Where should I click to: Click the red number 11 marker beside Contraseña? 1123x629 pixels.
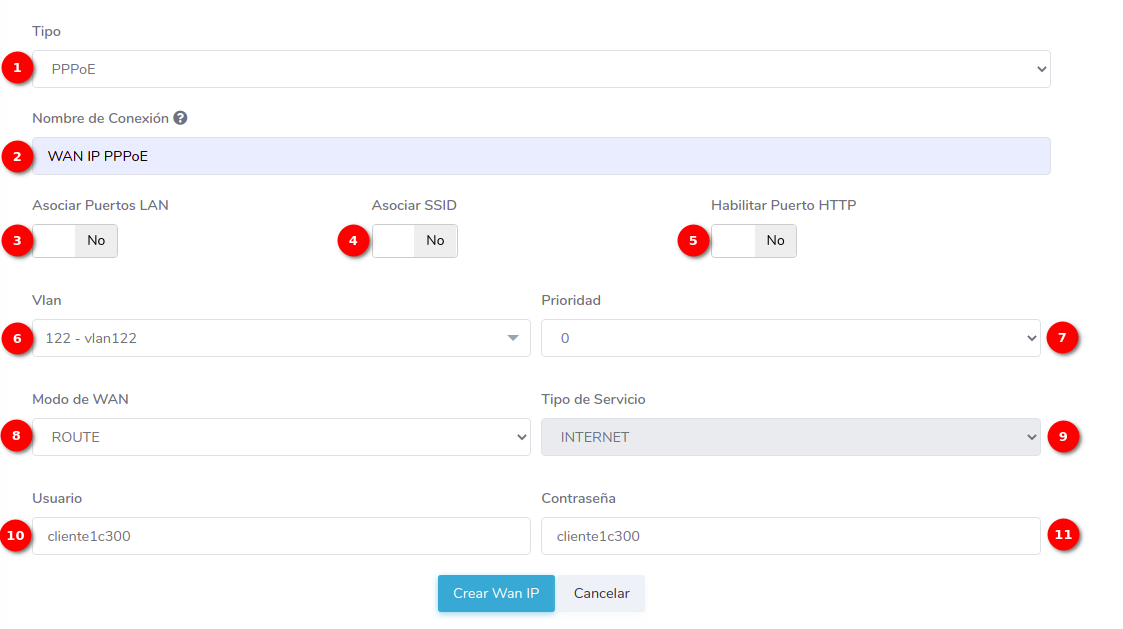1062,536
